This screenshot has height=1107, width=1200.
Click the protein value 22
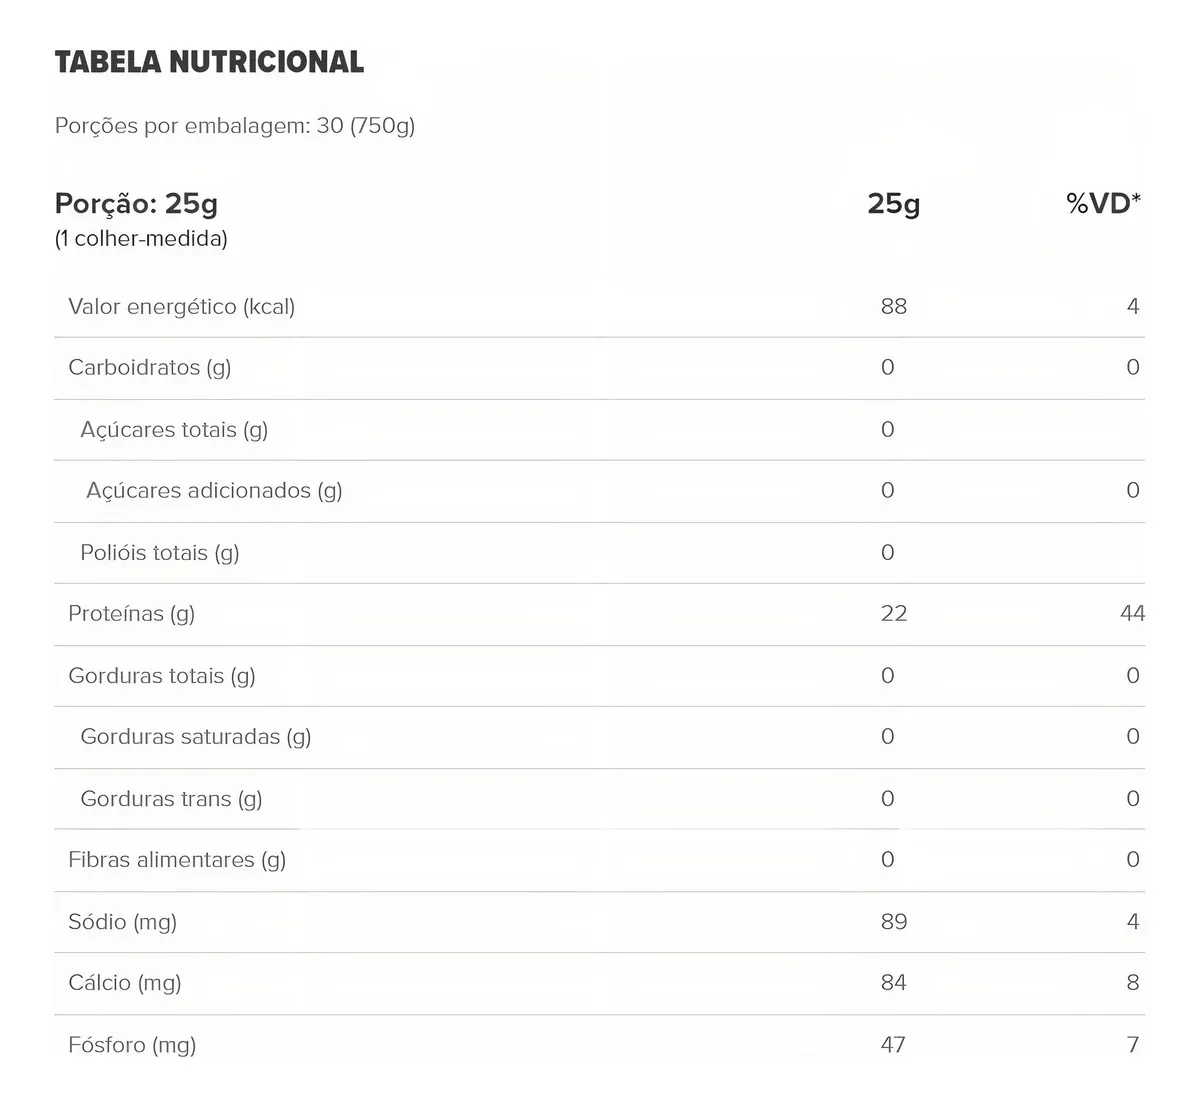coord(893,614)
